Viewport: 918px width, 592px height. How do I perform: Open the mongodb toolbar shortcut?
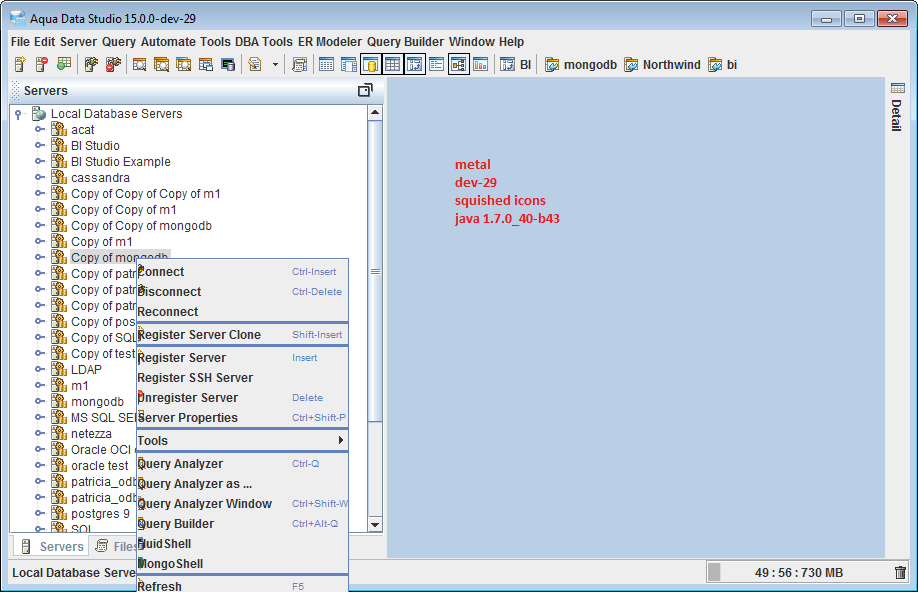click(581, 64)
